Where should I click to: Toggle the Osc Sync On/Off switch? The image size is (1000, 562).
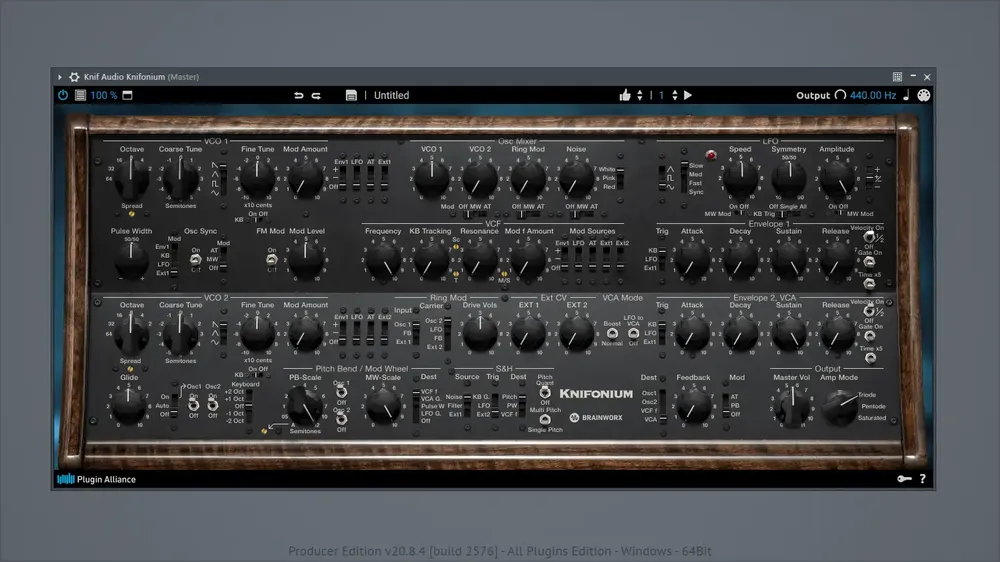[196, 260]
